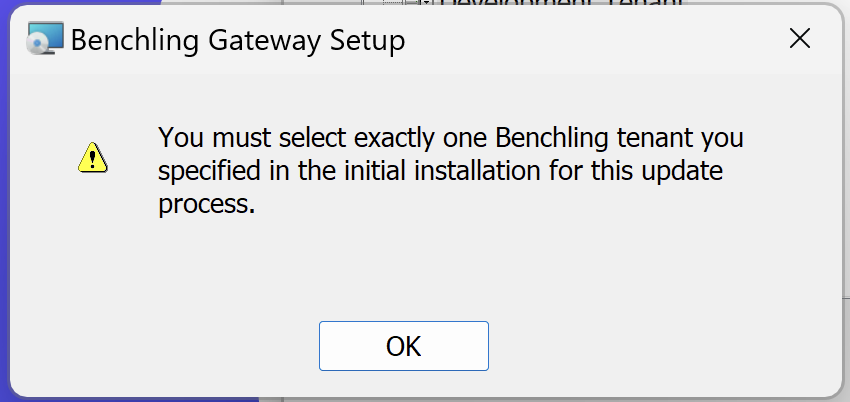Click the yellow warning triangle icon
Image resolution: width=850 pixels, height=402 pixels.
93,158
